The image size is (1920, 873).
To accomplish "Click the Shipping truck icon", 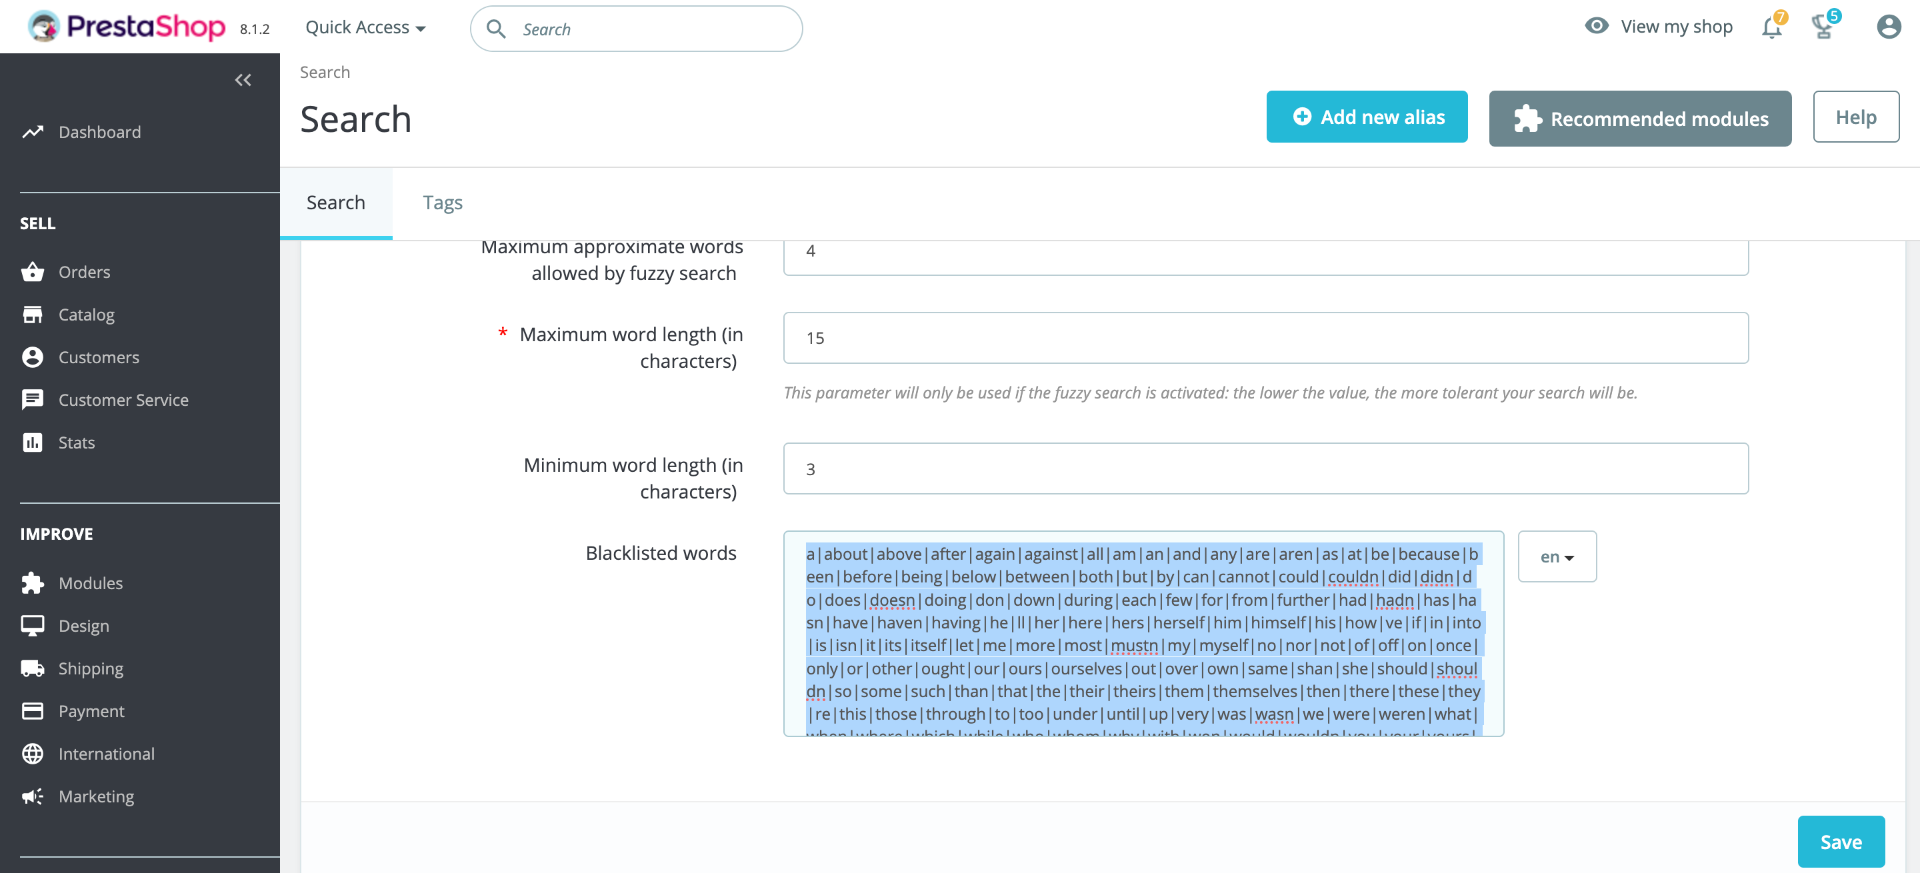I will click(33, 668).
